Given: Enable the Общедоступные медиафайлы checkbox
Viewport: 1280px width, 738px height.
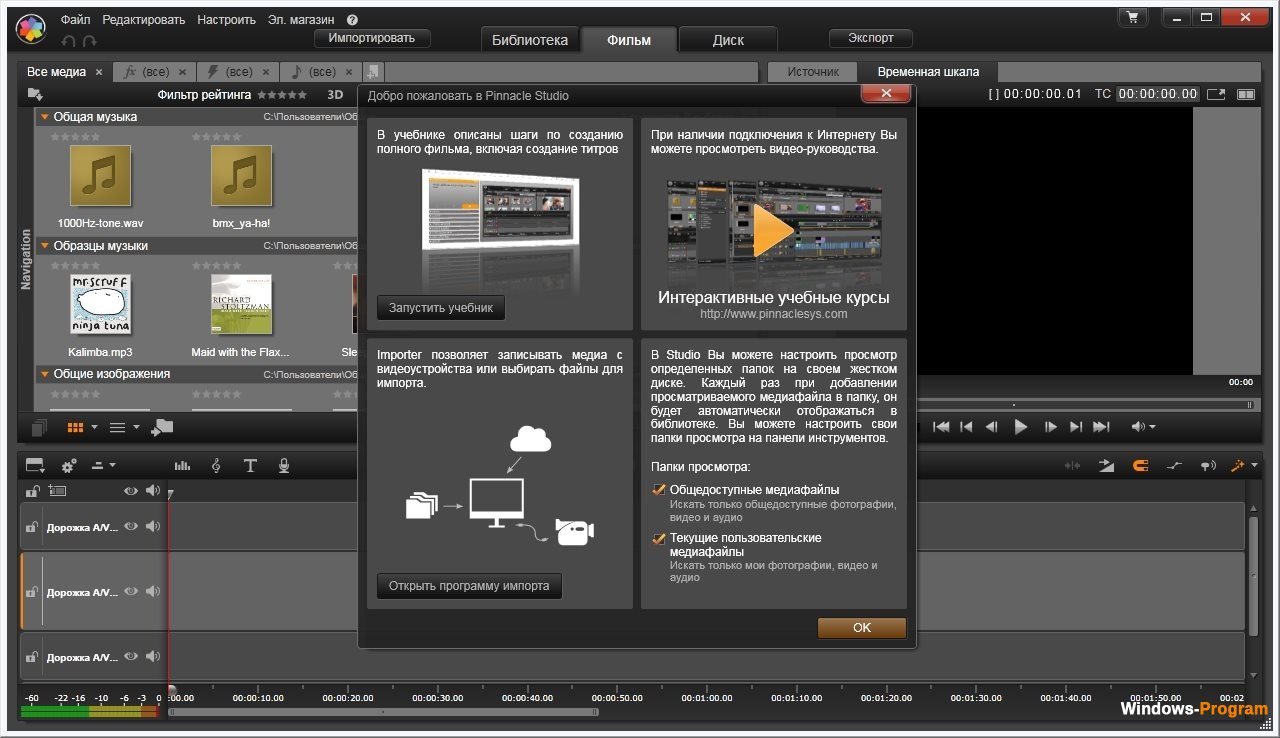Looking at the screenshot, I should [658, 490].
